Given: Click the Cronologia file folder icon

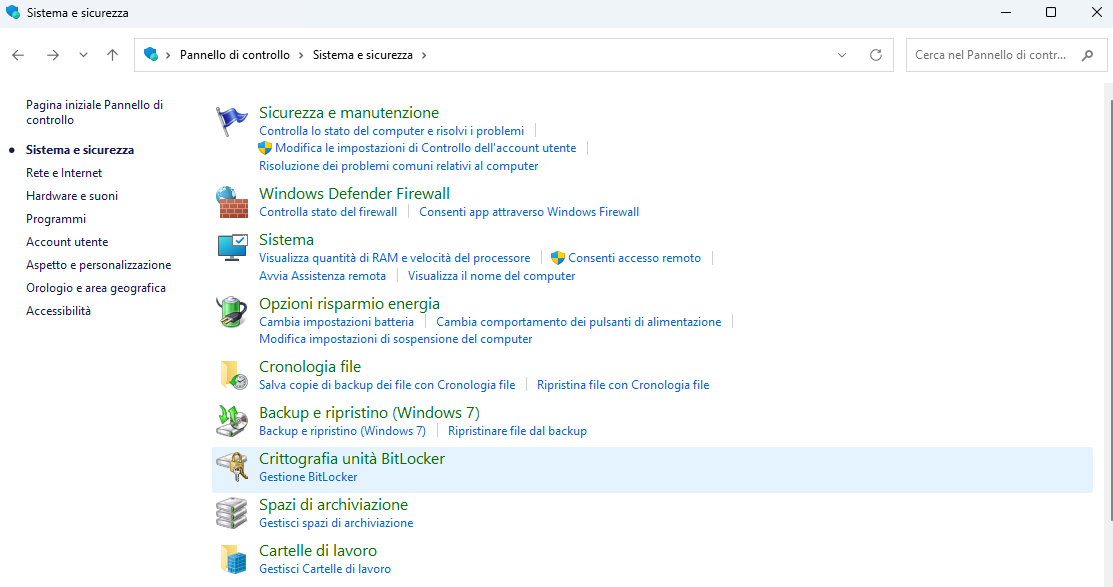Looking at the screenshot, I should point(233,375).
